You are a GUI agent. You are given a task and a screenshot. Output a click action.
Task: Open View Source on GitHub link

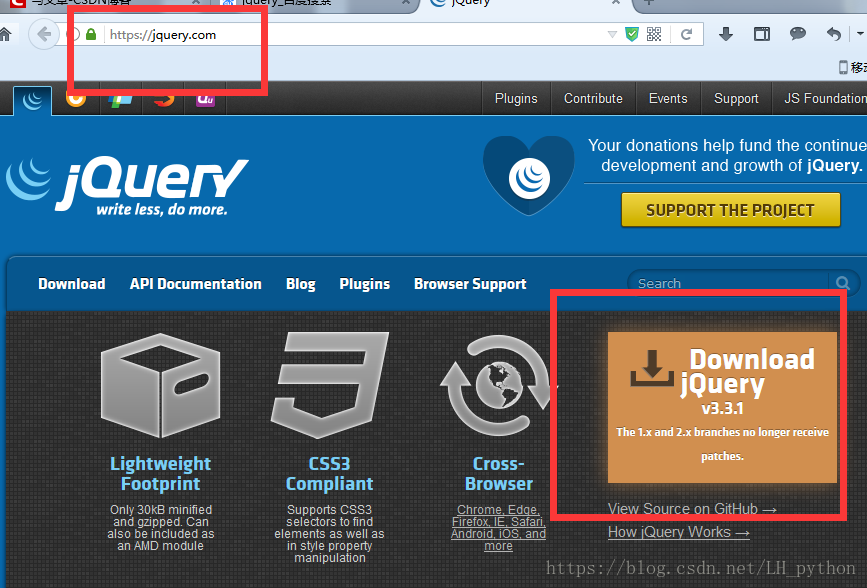pyautogui.click(x=692, y=509)
